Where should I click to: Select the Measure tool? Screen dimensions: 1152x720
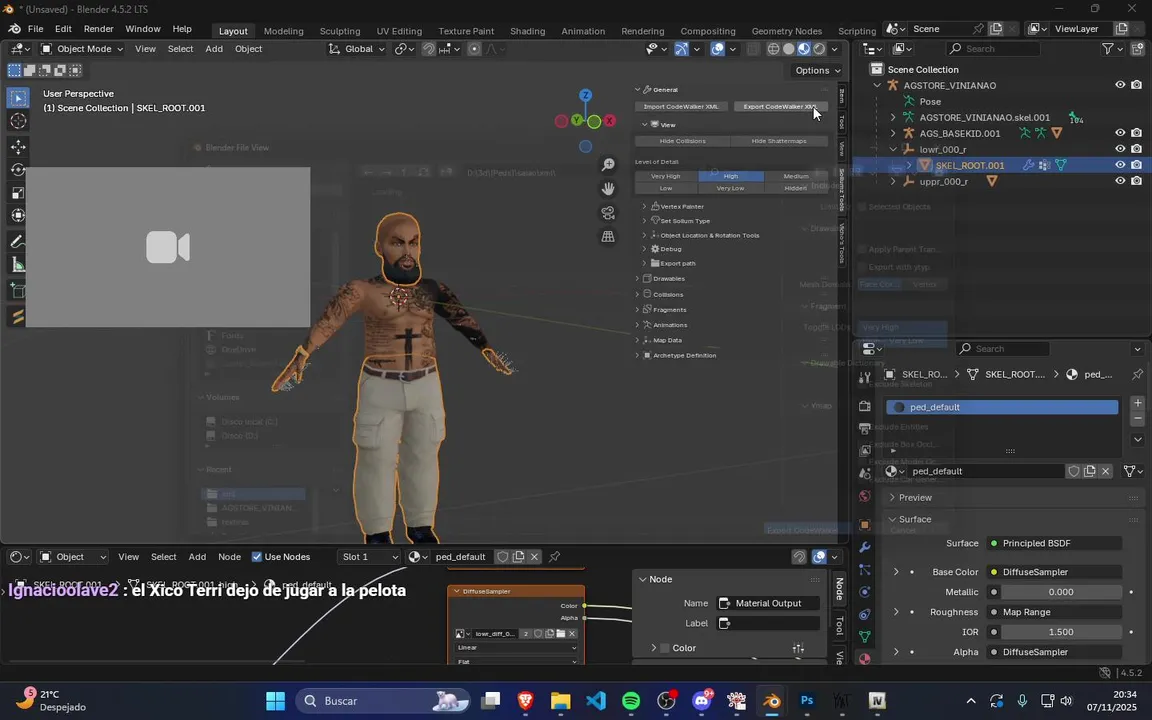(18, 264)
